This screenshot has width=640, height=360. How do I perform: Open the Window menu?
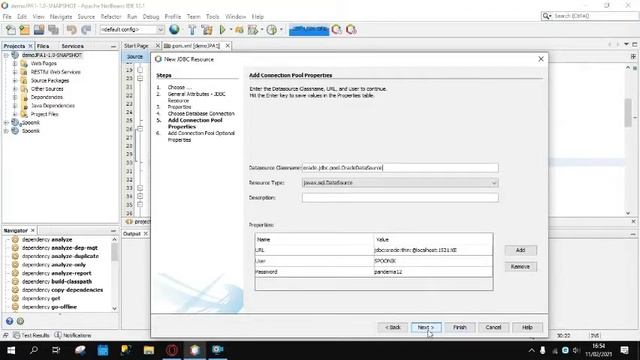(x=236, y=17)
